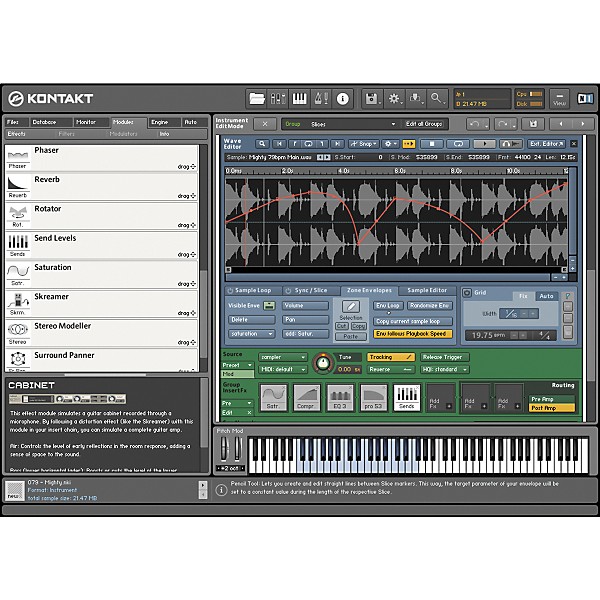
Task: Open the Zone Envelopes tab
Action: 369,290
